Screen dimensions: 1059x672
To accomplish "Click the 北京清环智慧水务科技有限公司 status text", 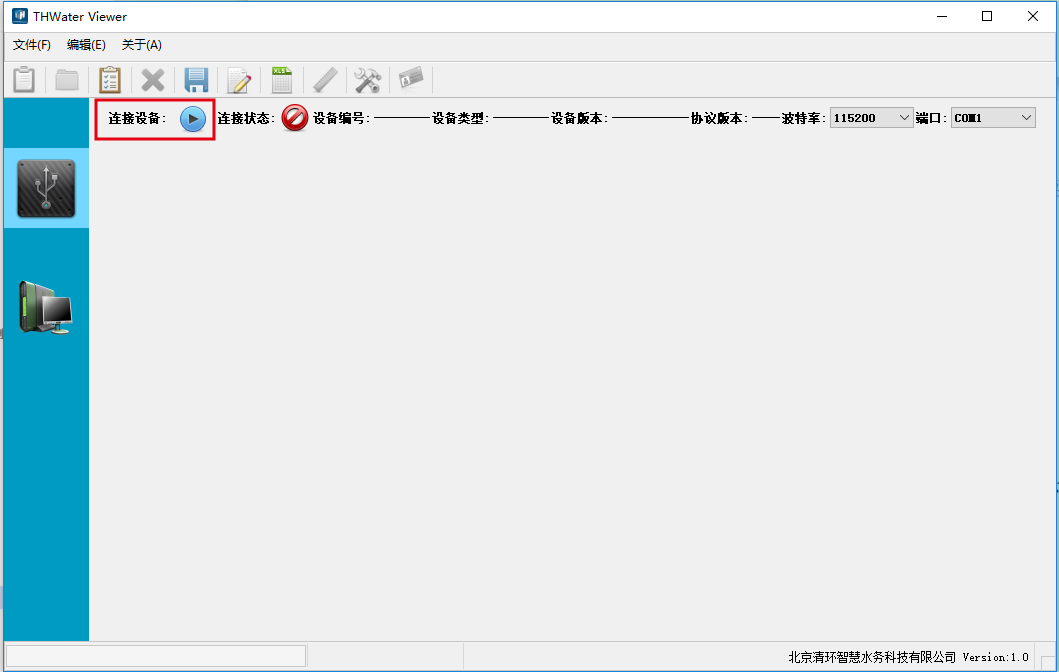I will (872, 657).
